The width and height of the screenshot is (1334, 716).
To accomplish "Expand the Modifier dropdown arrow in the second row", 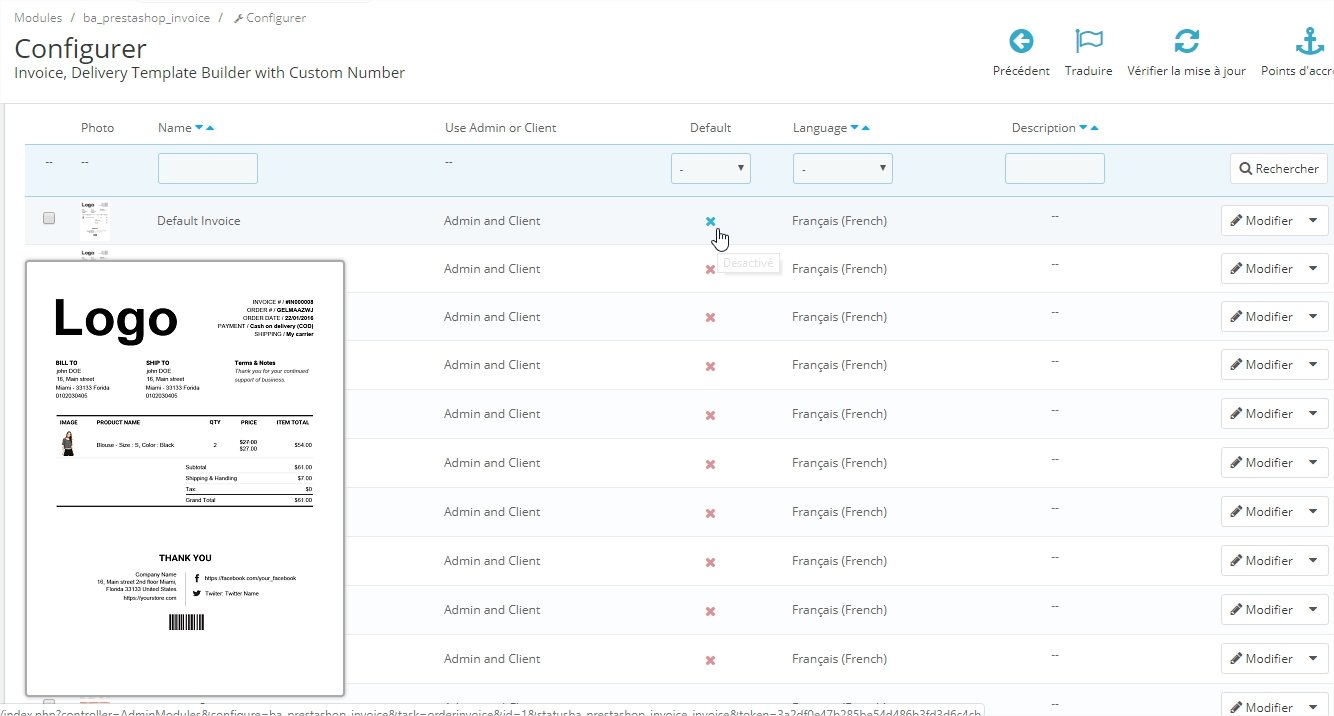I will tap(1313, 269).
